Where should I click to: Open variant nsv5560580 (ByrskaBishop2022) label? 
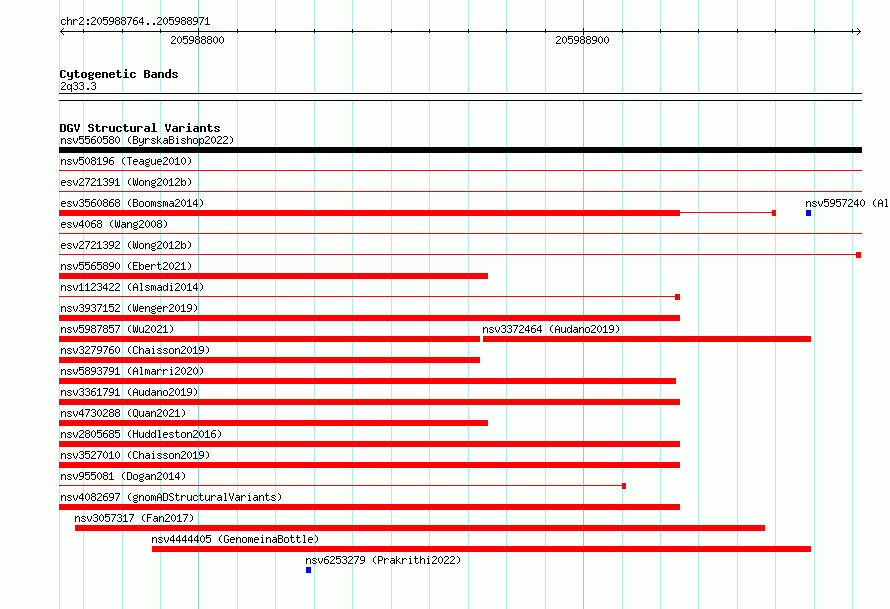tap(147, 140)
